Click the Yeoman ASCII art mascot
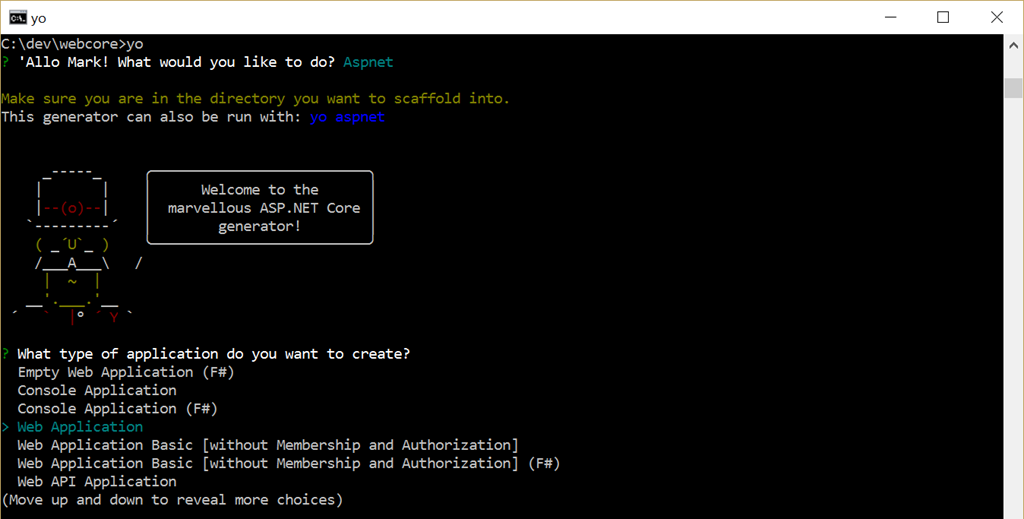Image resolution: width=1024 pixels, height=519 pixels. click(x=75, y=247)
